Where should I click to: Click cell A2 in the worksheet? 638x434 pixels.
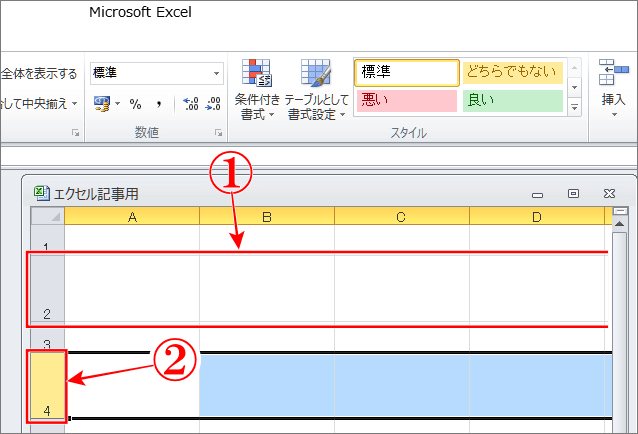click(x=132, y=288)
